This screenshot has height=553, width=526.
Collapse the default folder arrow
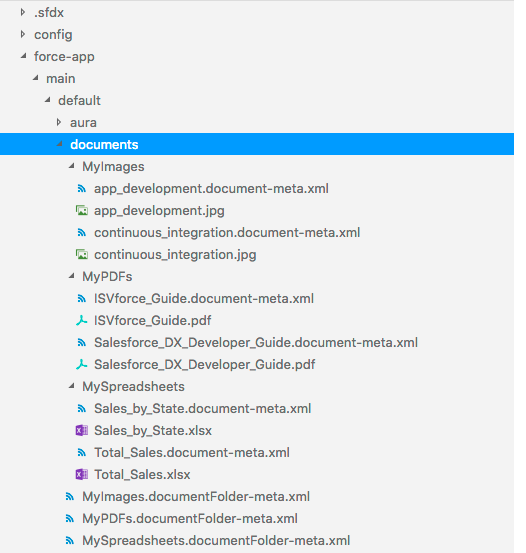(48, 100)
